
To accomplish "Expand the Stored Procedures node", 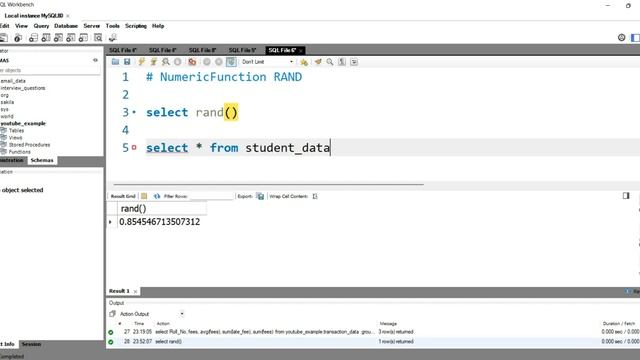I will [x=29, y=145].
